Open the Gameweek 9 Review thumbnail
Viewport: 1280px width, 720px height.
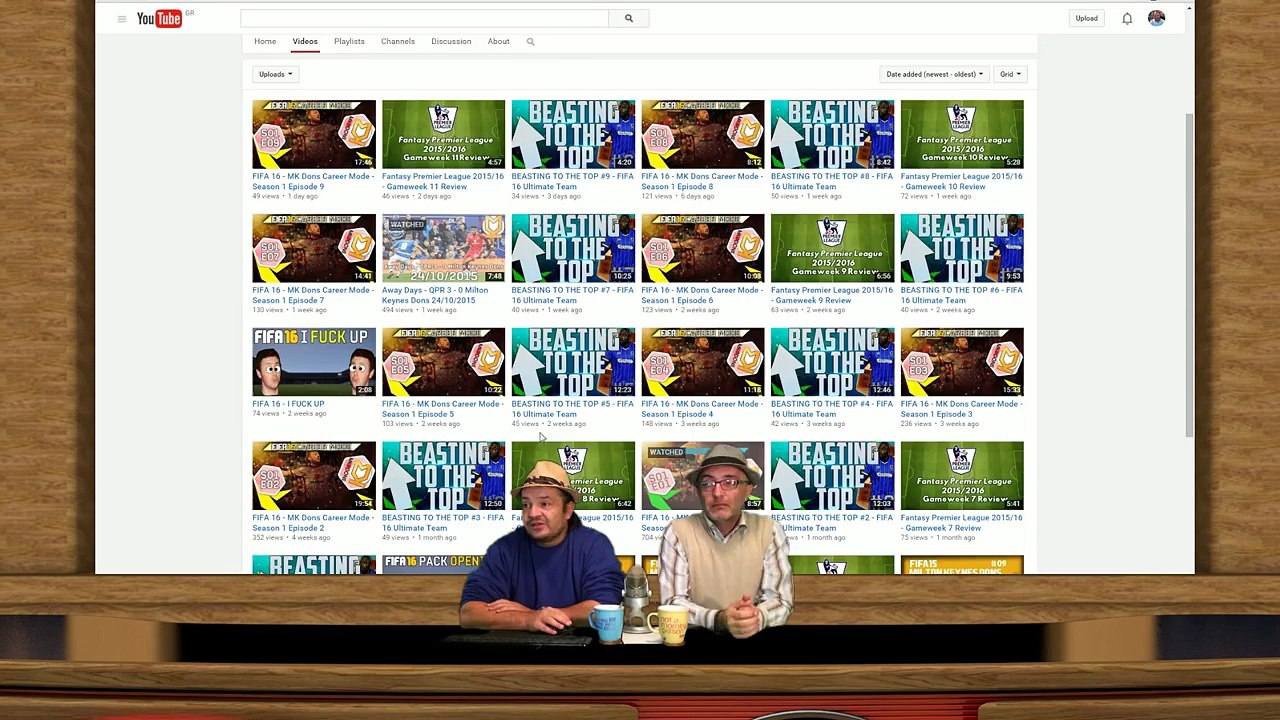(832, 248)
